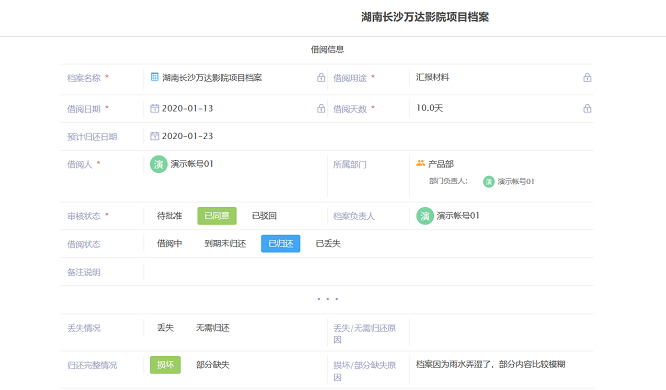Image resolution: width=666 pixels, height=390 pixels.
Task: Click calendar icon for 2020-01-13
Action: (155, 108)
